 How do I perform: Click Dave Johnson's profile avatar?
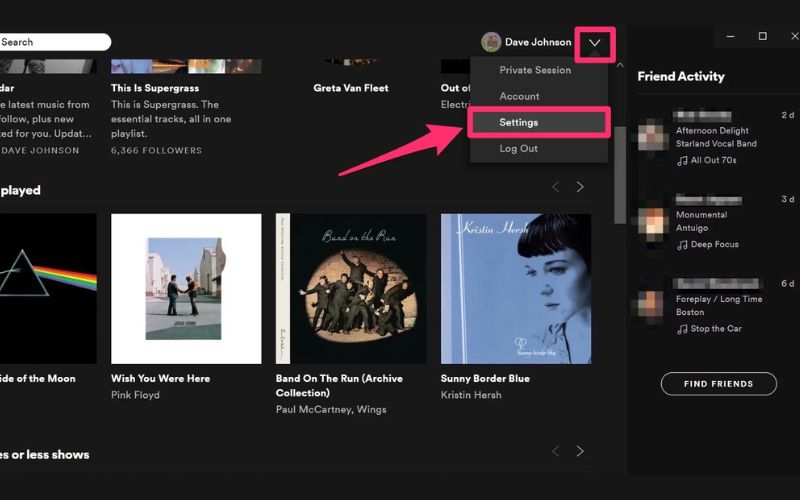point(491,42)
